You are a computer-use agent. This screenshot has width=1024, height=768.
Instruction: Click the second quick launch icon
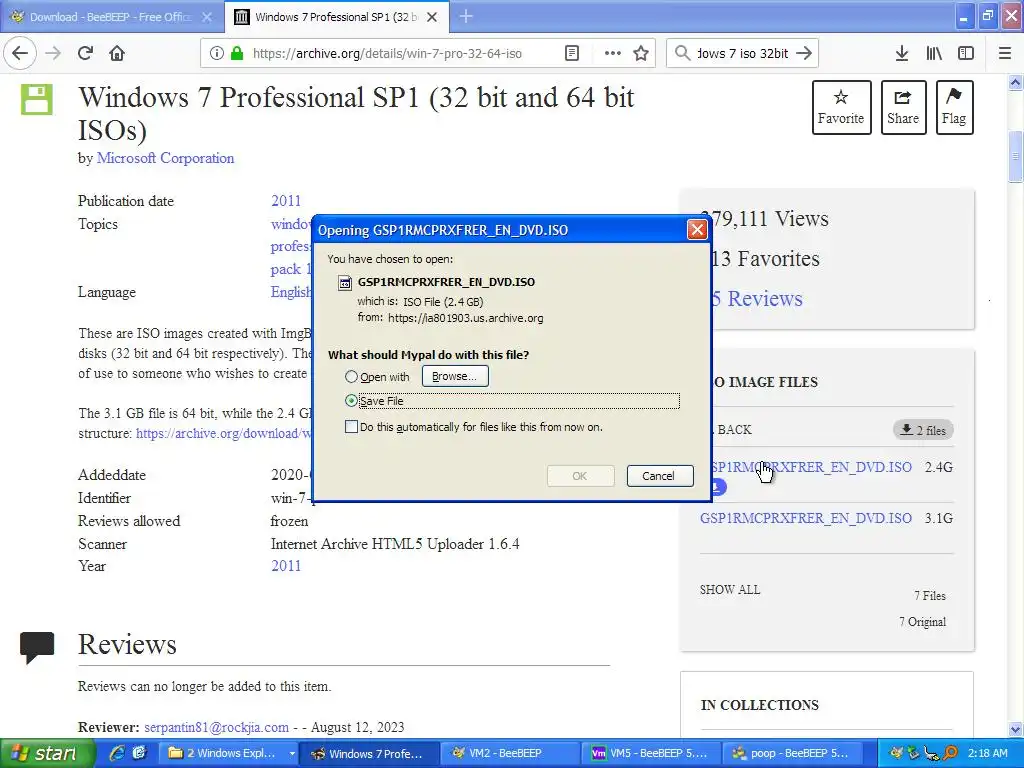pyautogui.click(x=139, y=753)
